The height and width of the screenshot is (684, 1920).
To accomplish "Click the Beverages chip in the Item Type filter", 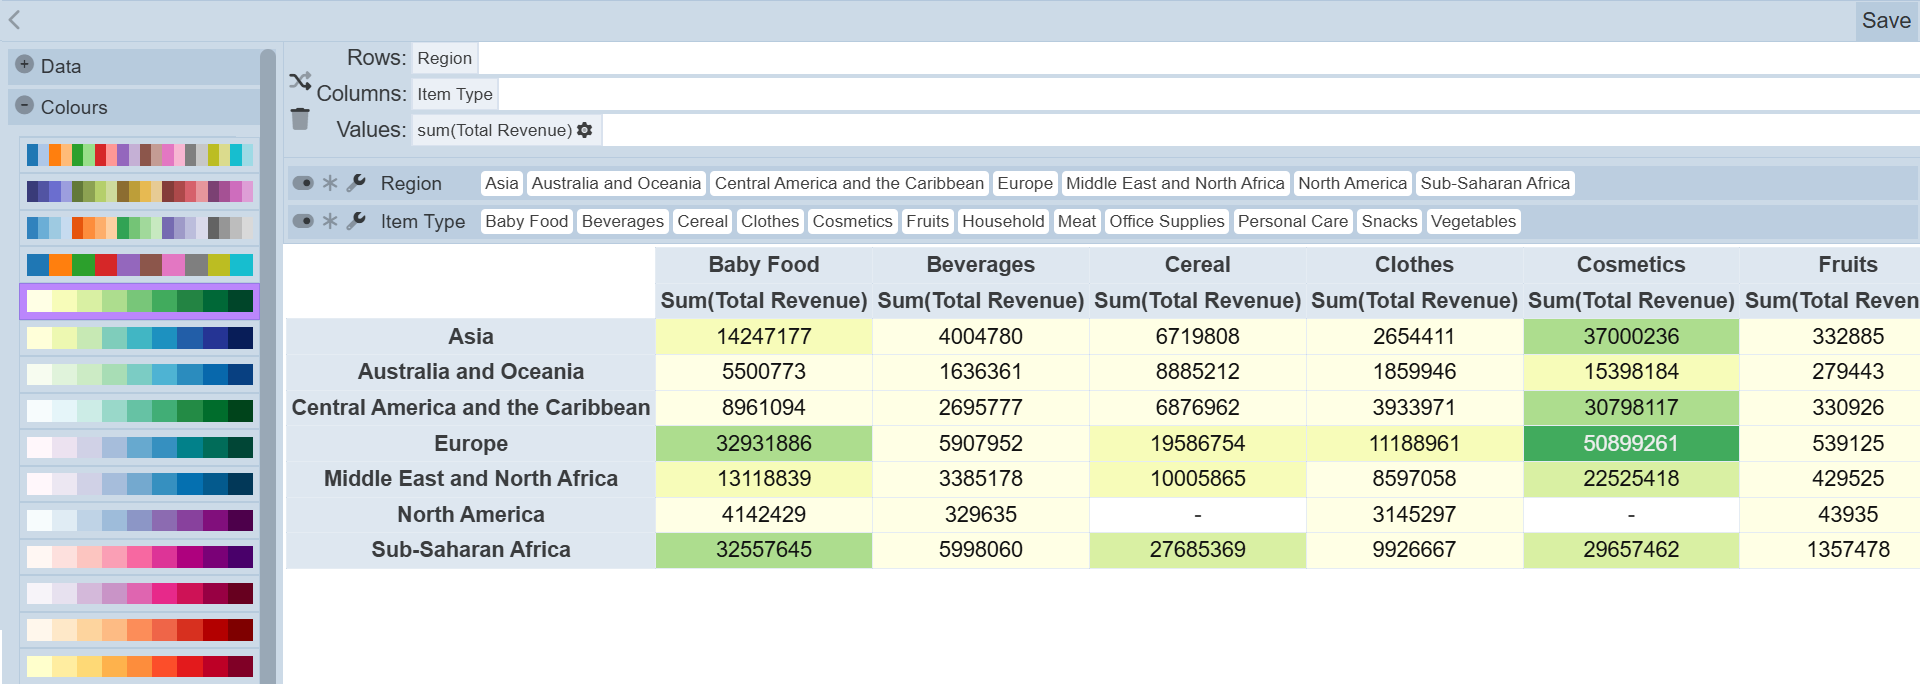I will (622, 221).
